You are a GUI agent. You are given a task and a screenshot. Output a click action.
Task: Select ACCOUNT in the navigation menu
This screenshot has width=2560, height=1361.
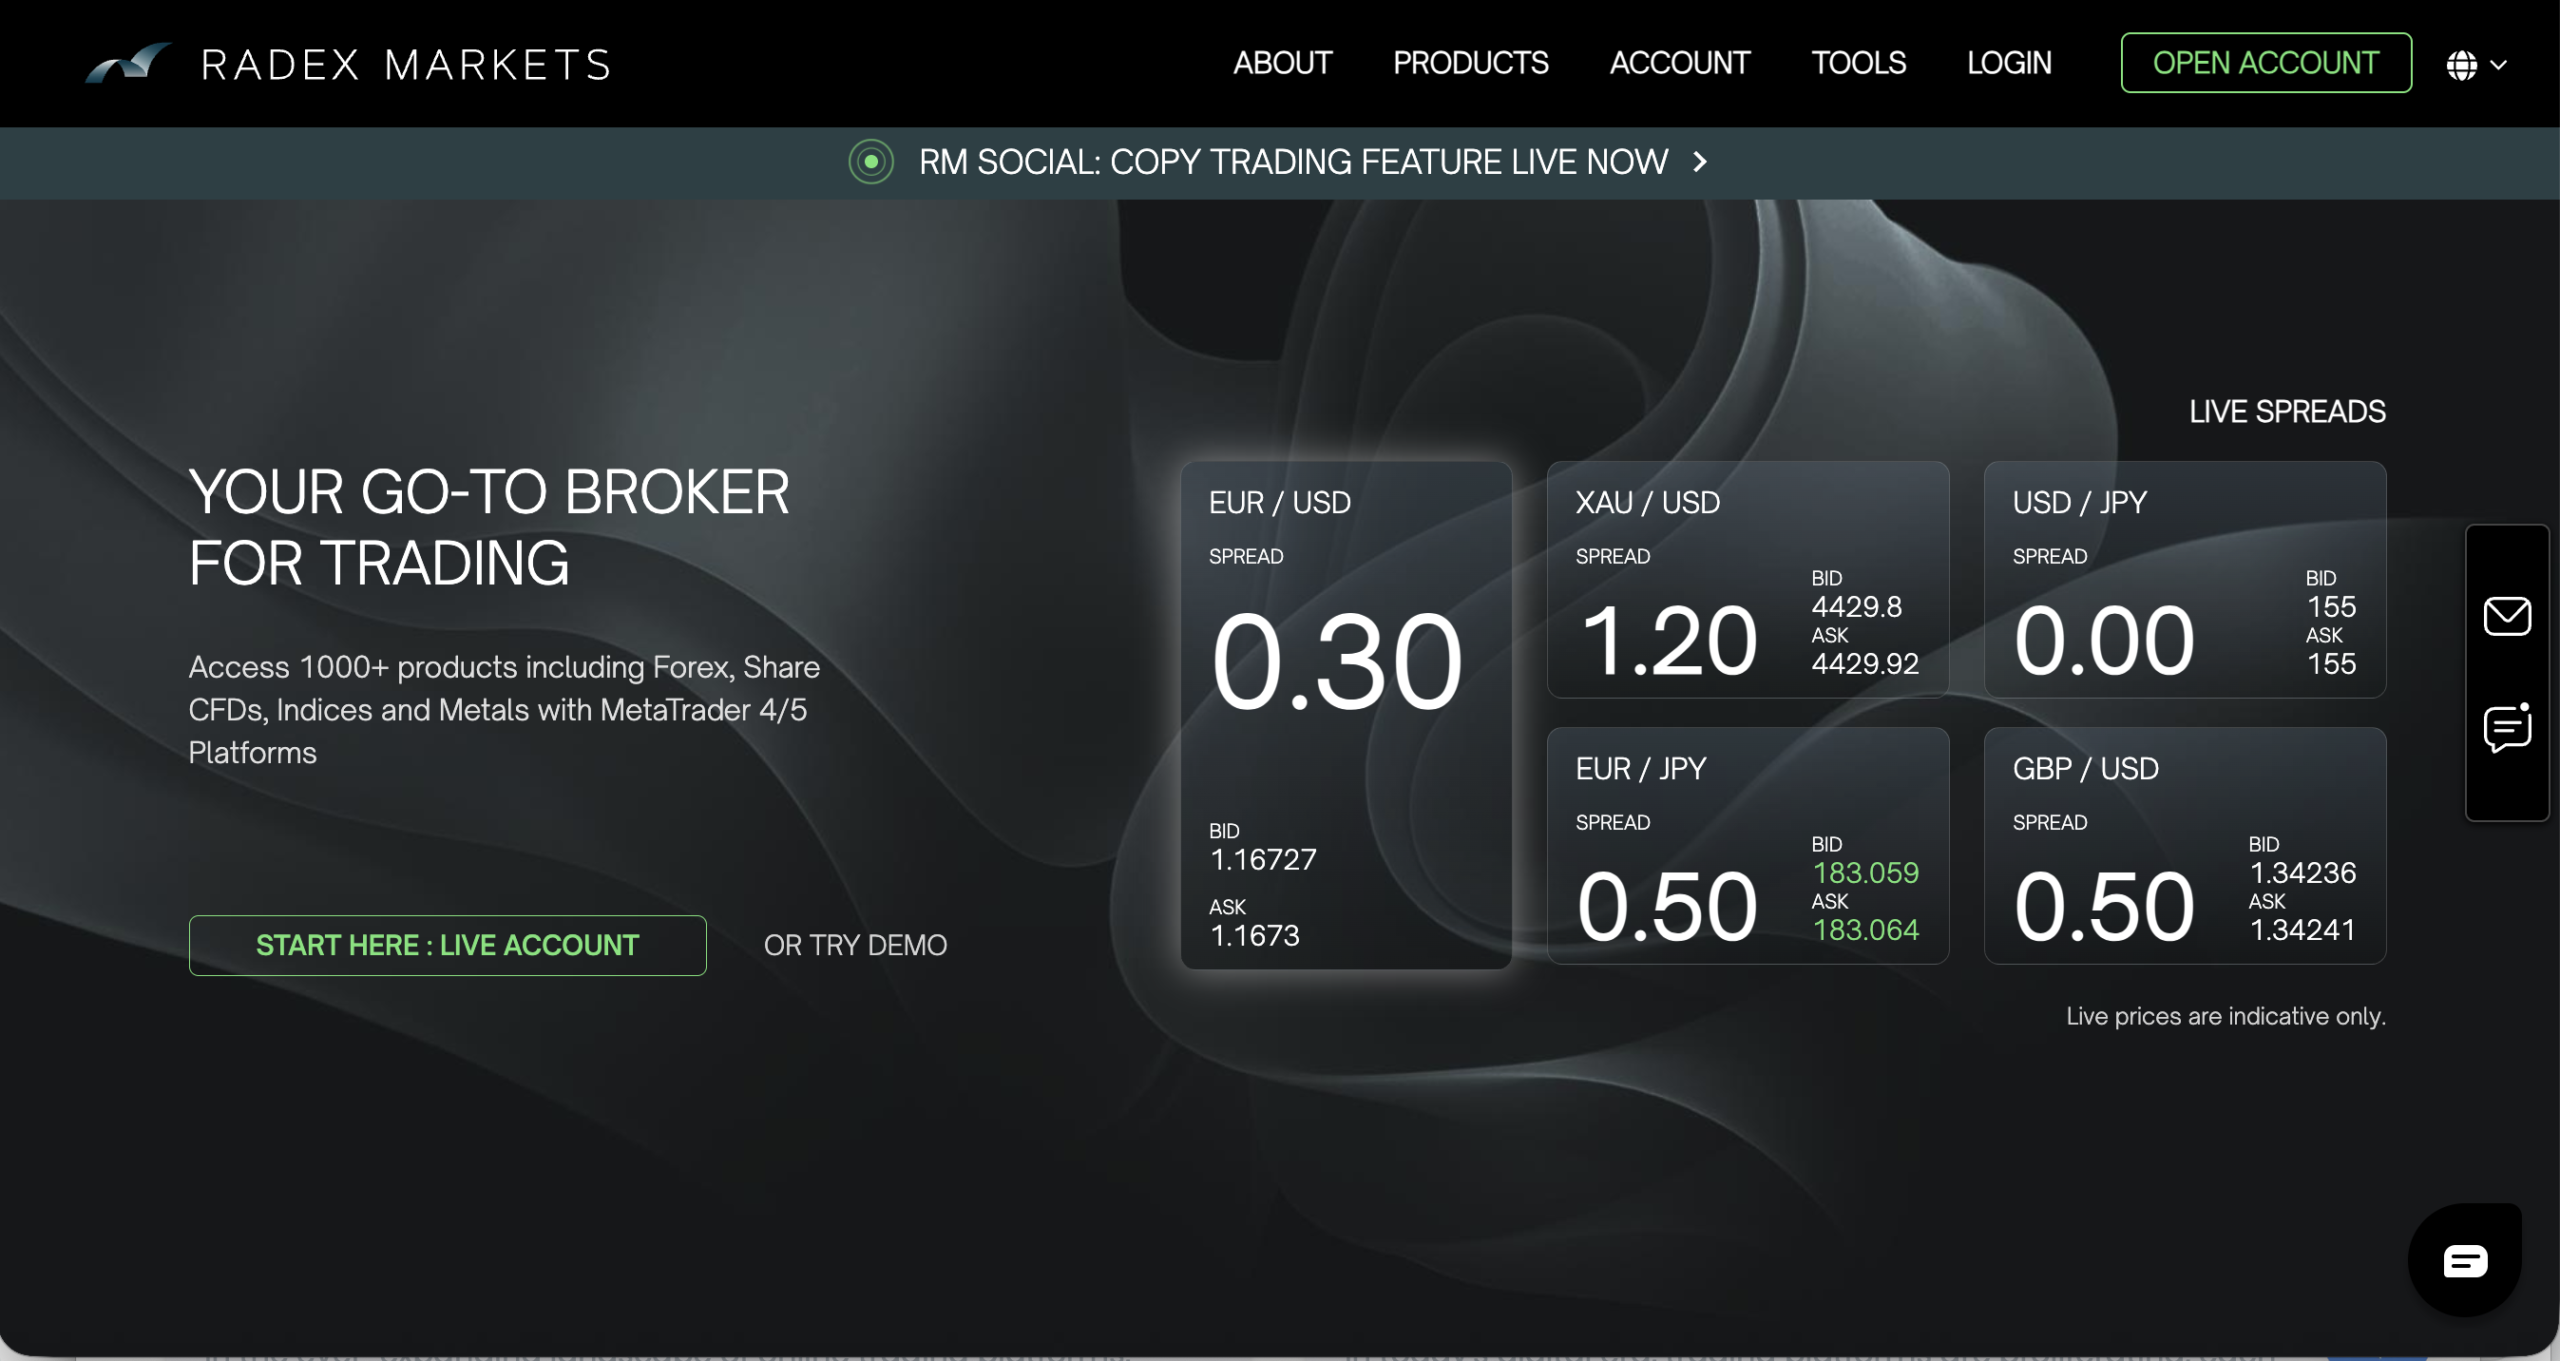(x=1679, y=63)
